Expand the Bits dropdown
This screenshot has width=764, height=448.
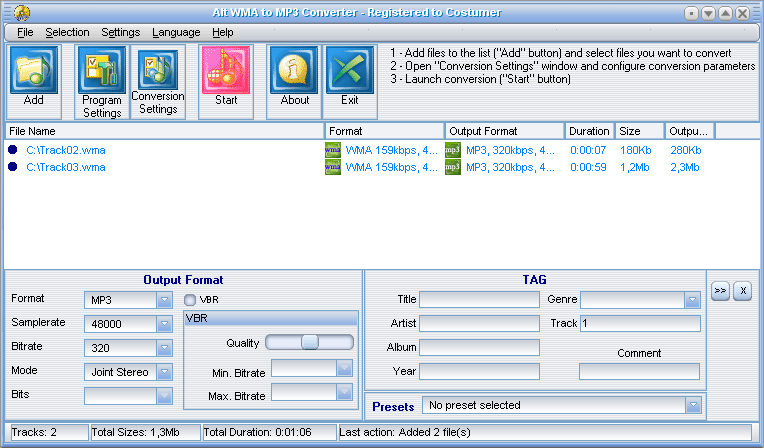click(164, 396)
